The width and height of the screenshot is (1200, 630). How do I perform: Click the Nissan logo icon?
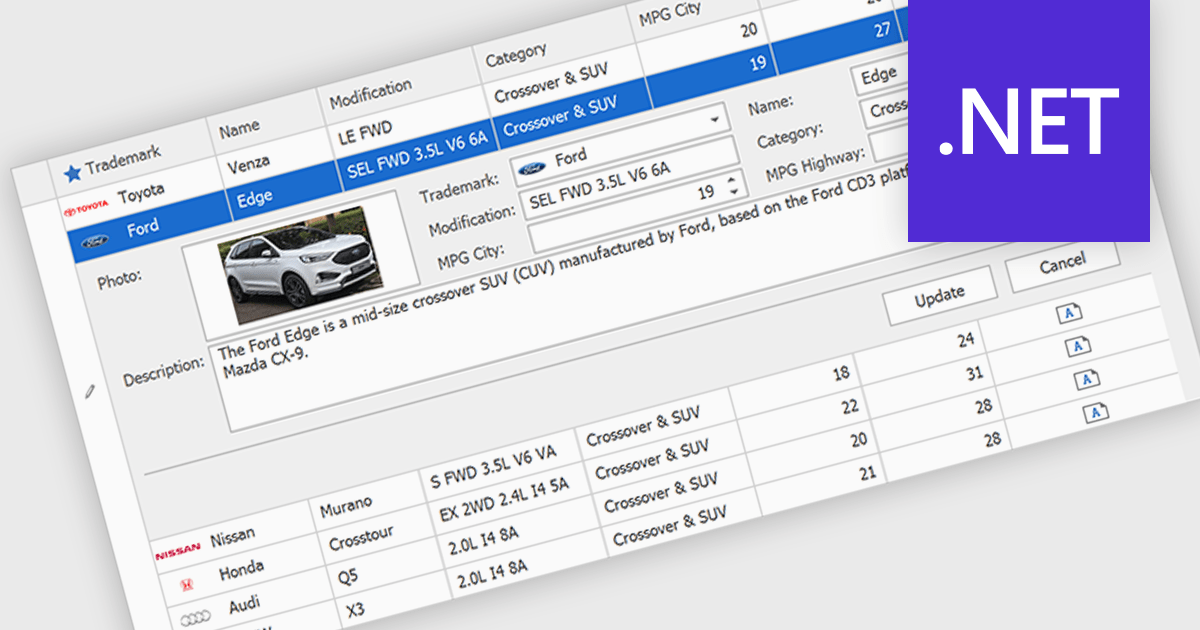177,551
